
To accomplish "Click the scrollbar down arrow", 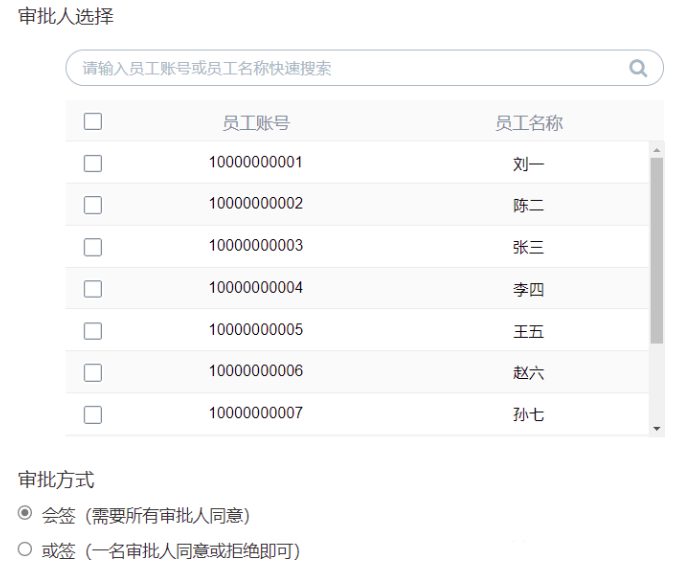I will 656,428.
